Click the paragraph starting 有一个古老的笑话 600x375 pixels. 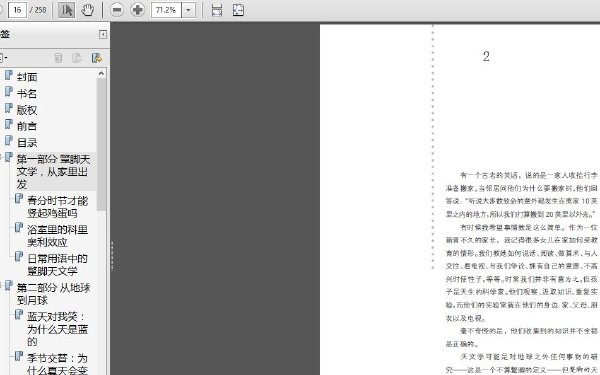[522, 194]
